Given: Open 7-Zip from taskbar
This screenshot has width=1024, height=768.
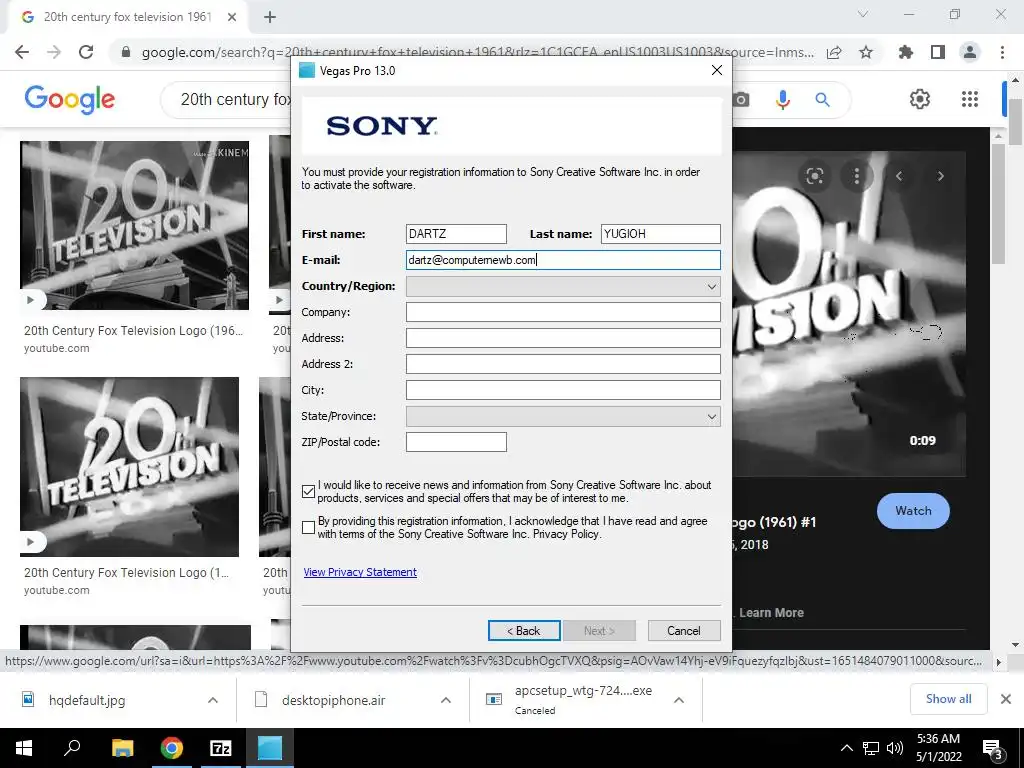Looking at the screenshot, I should tap(220, 748).
